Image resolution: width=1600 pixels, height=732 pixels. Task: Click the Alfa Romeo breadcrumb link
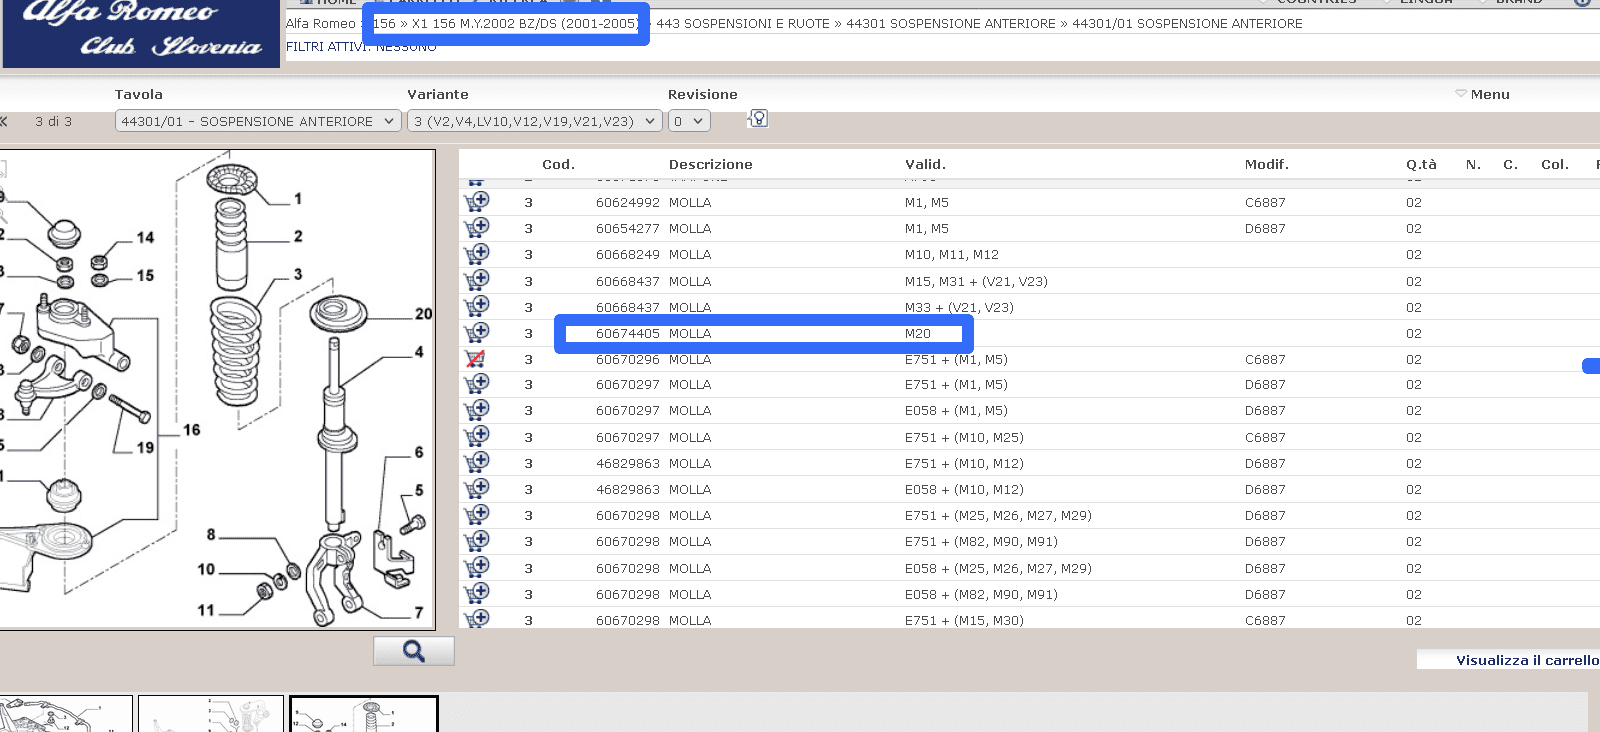pyautogui.click(x=320, y=23)
